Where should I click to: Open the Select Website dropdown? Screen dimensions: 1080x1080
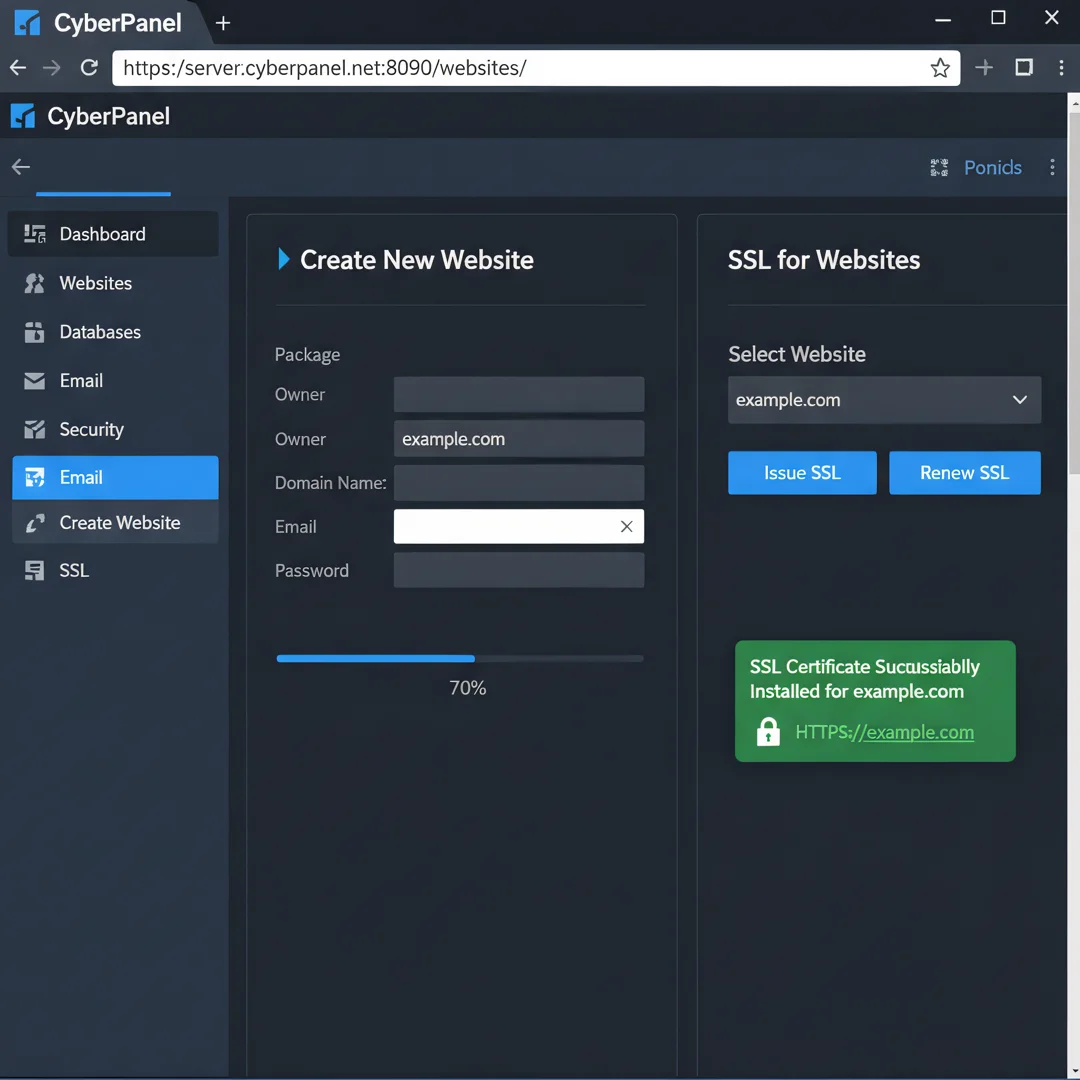[x=884, y=399]
